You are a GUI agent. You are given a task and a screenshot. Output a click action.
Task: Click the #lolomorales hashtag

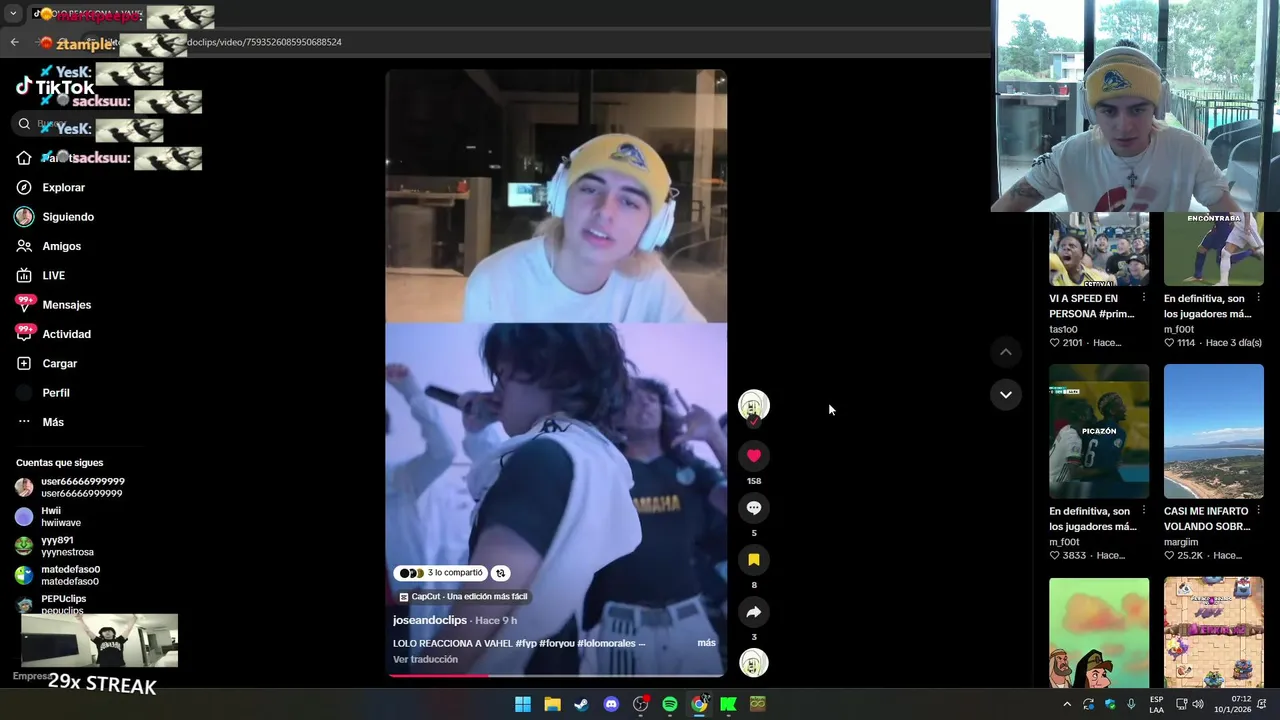coord(605,644)
